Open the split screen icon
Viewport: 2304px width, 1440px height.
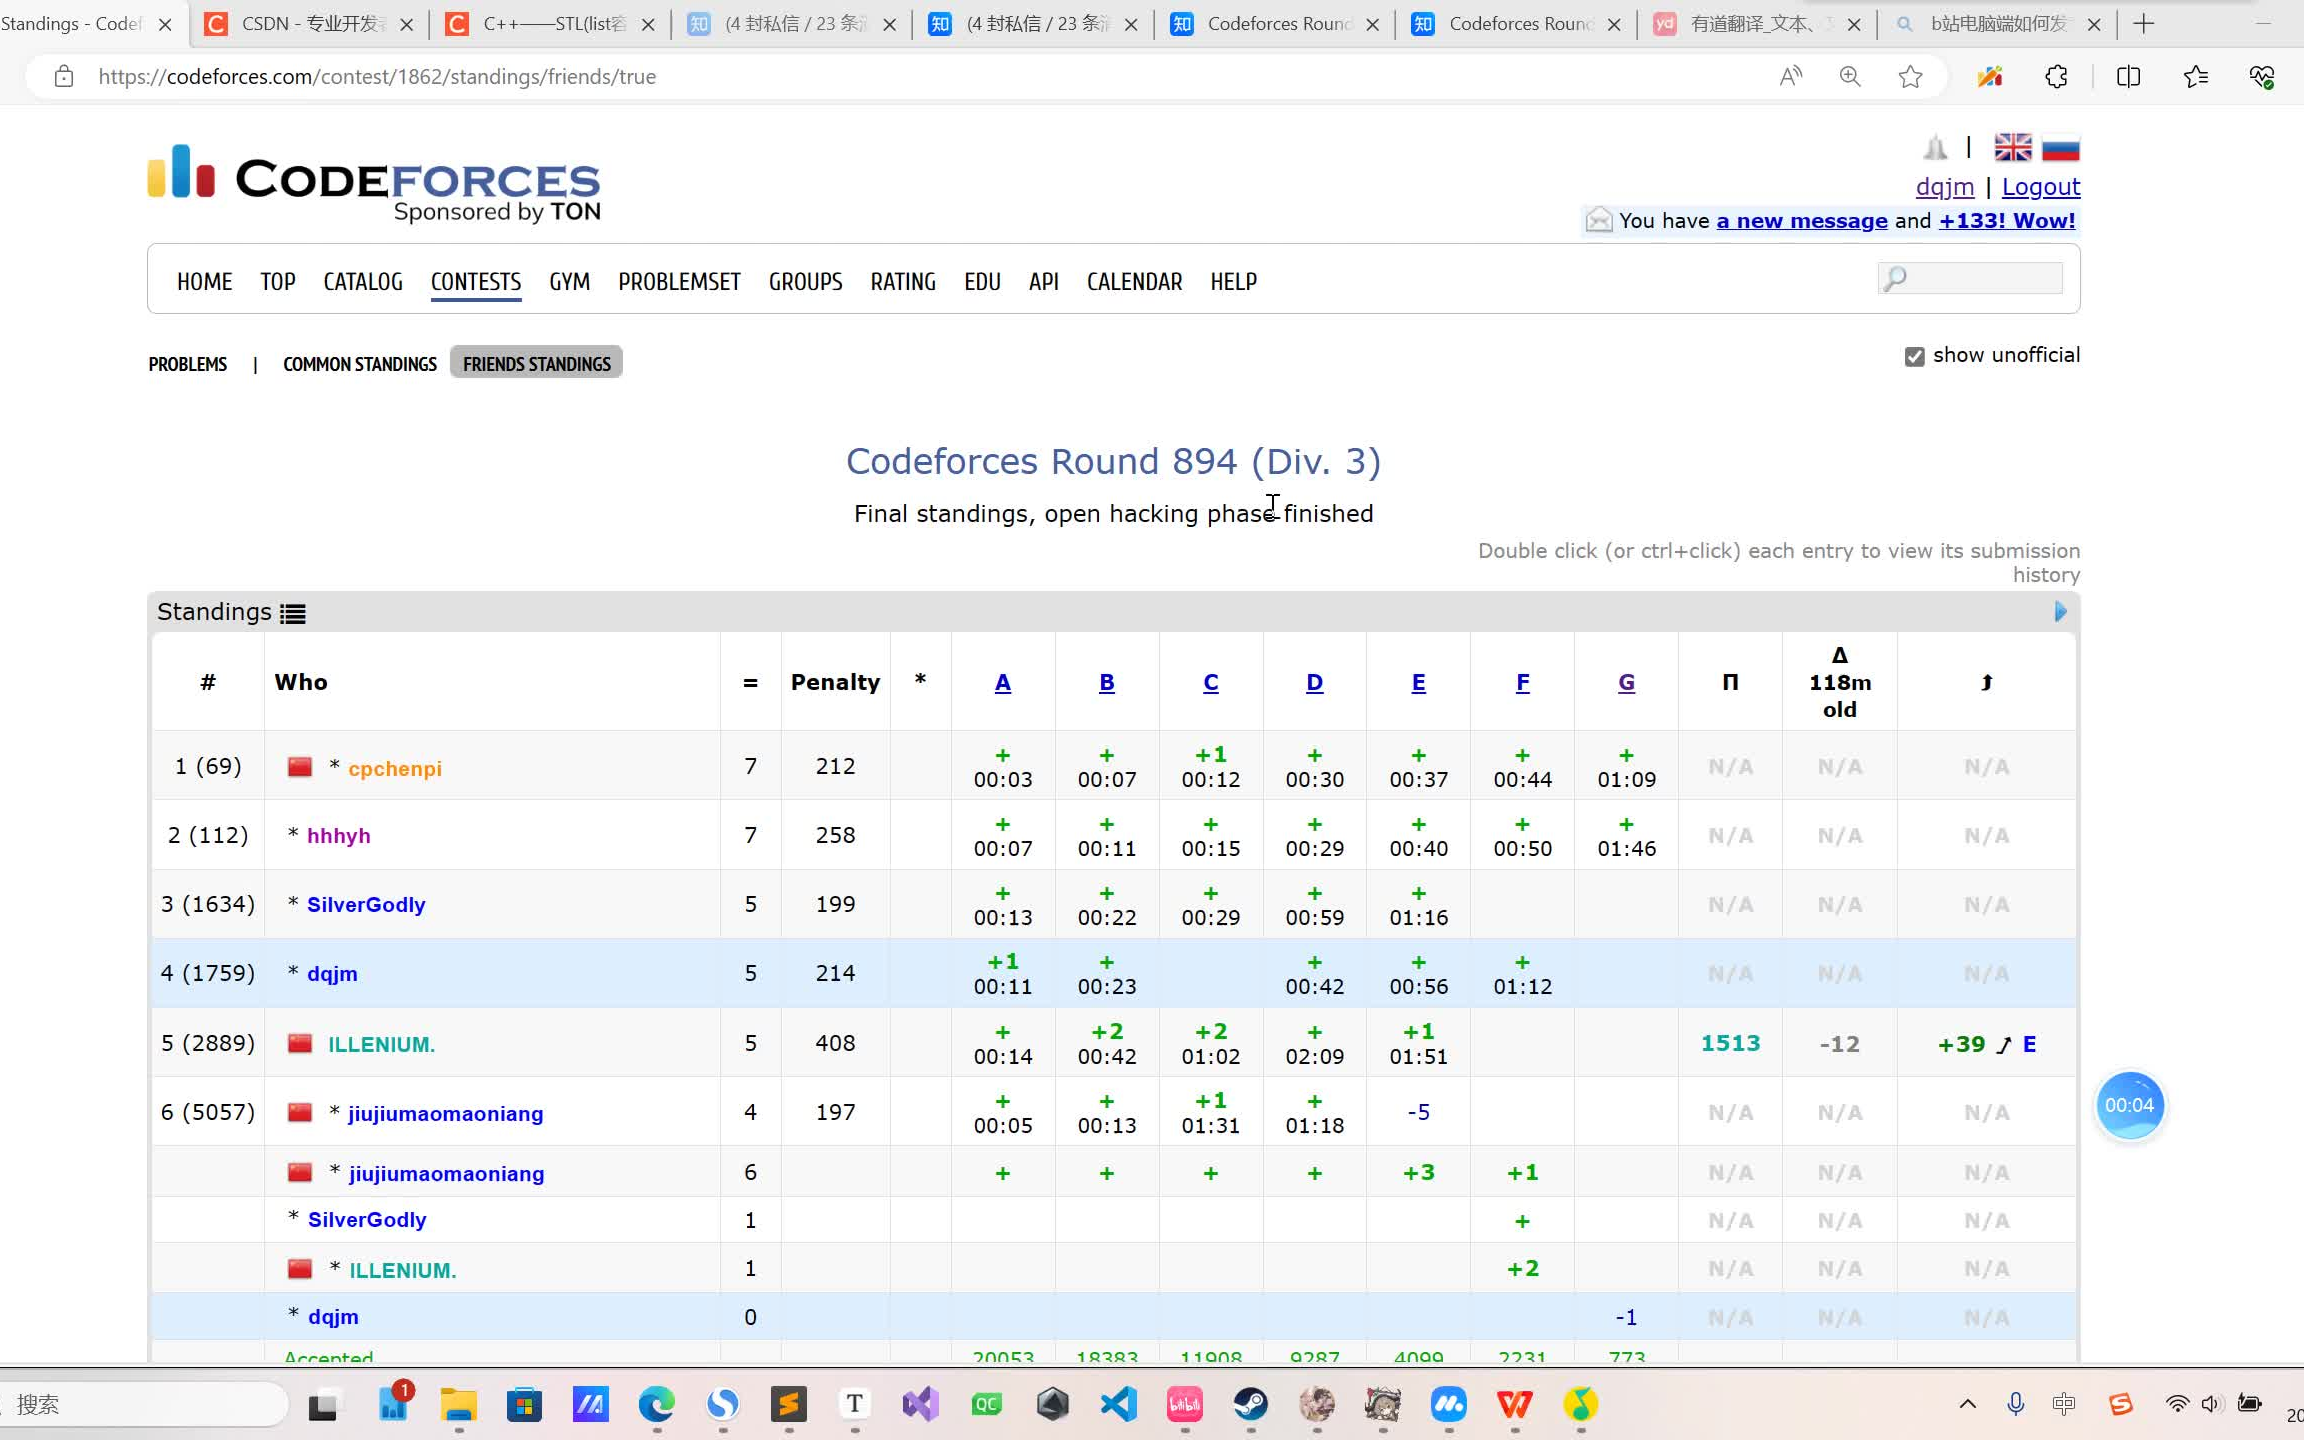(x=2128, y=77)
